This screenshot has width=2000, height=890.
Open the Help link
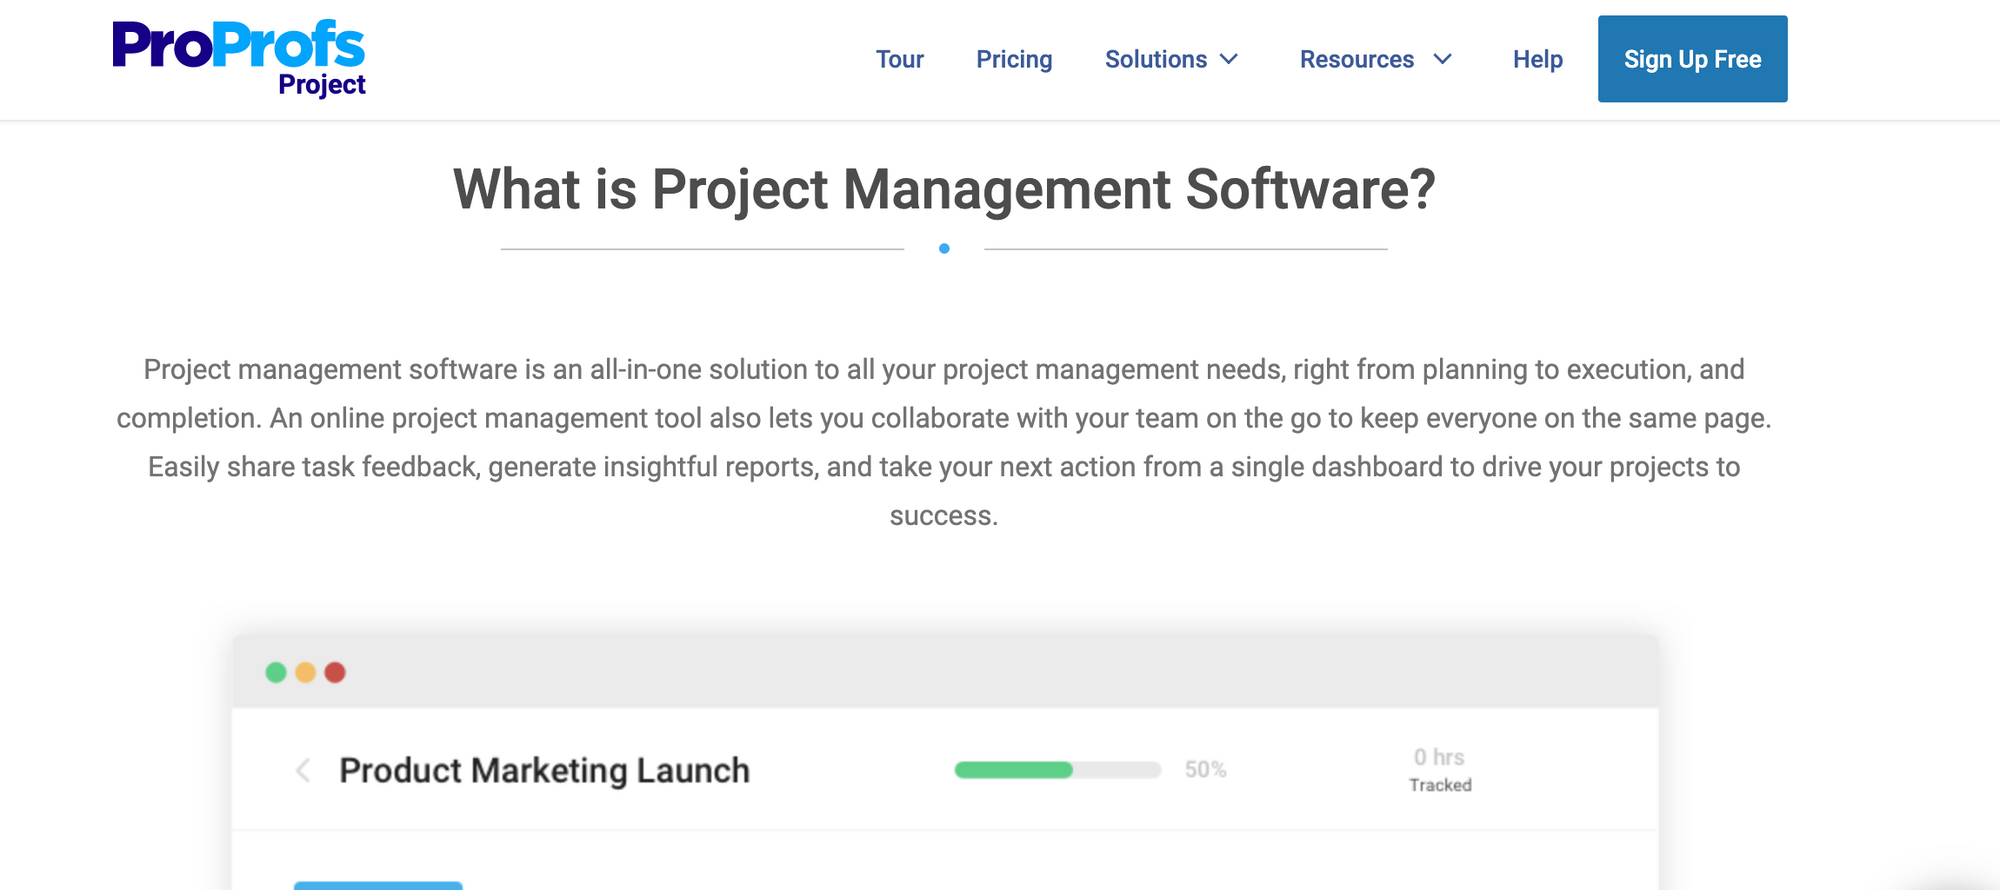click(x=1537, y=60)
